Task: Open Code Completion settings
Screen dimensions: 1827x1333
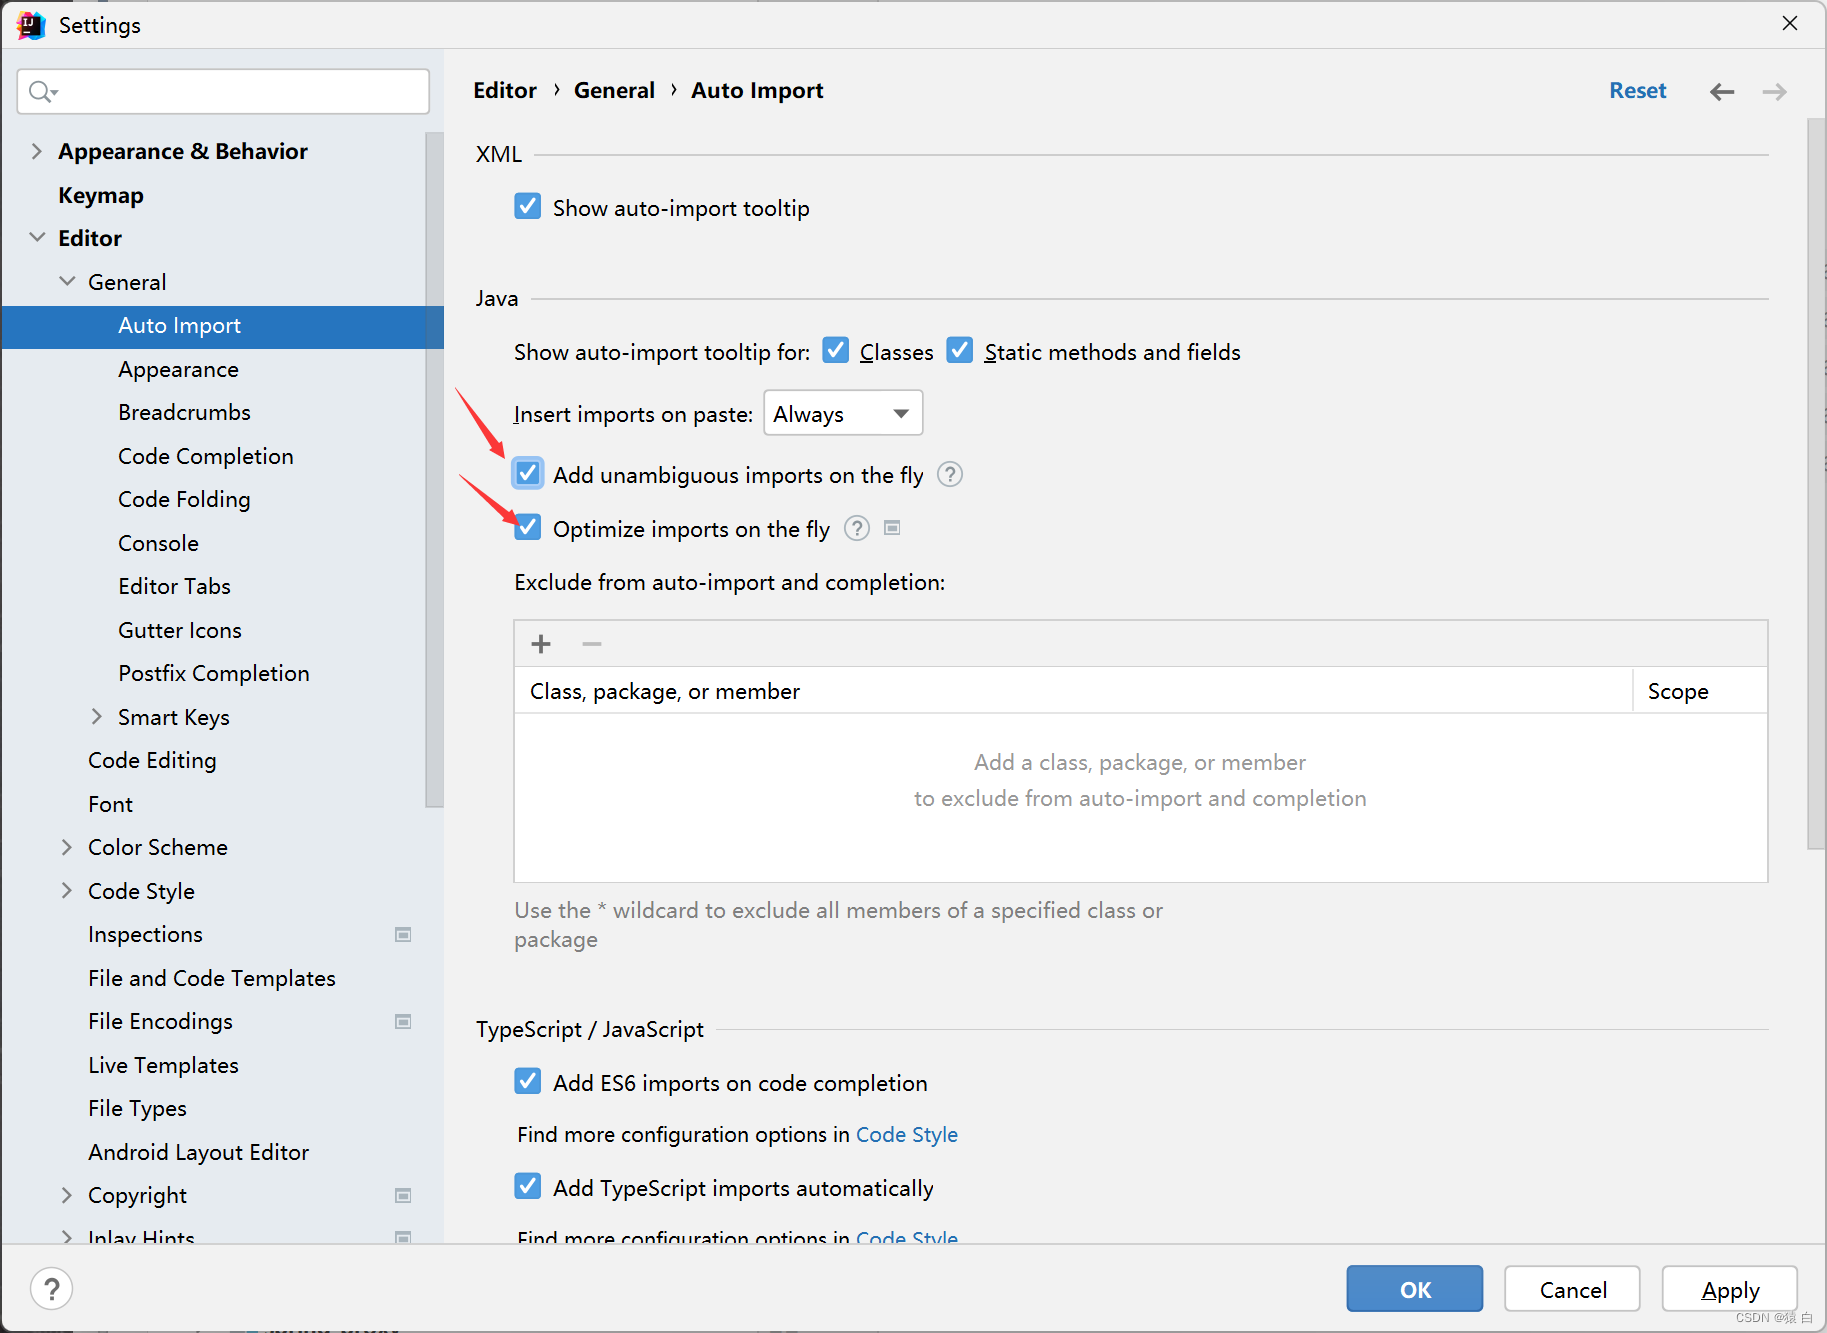Action: tap(206, 456)
